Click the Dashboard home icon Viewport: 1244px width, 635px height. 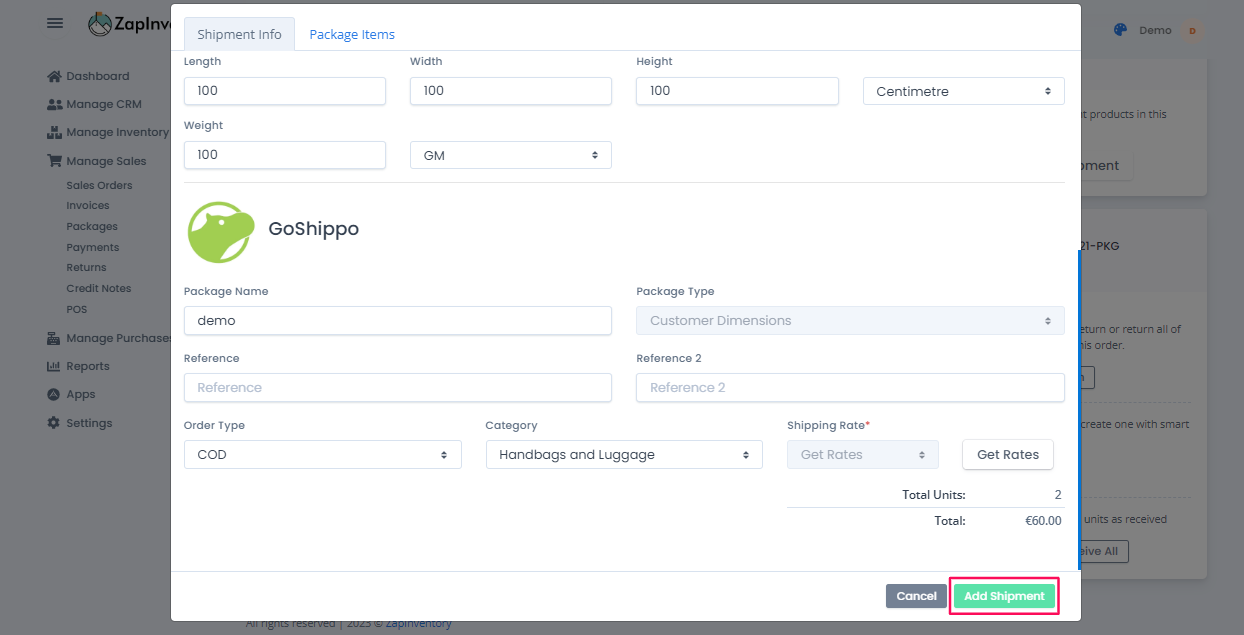[x=54, y=76]
